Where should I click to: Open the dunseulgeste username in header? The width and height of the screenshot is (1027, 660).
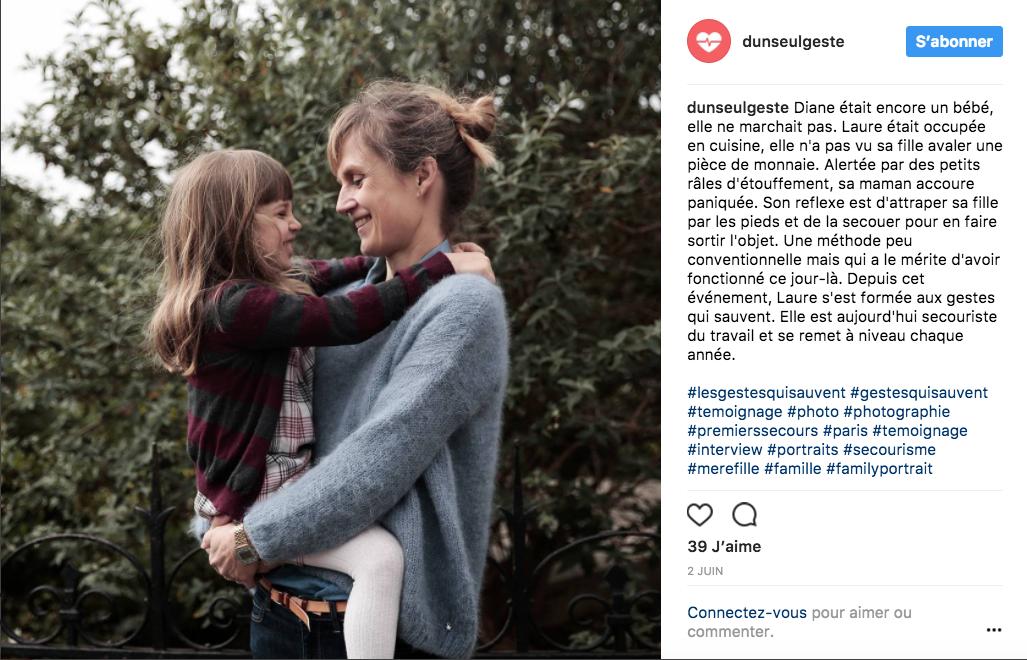(793, 41)
